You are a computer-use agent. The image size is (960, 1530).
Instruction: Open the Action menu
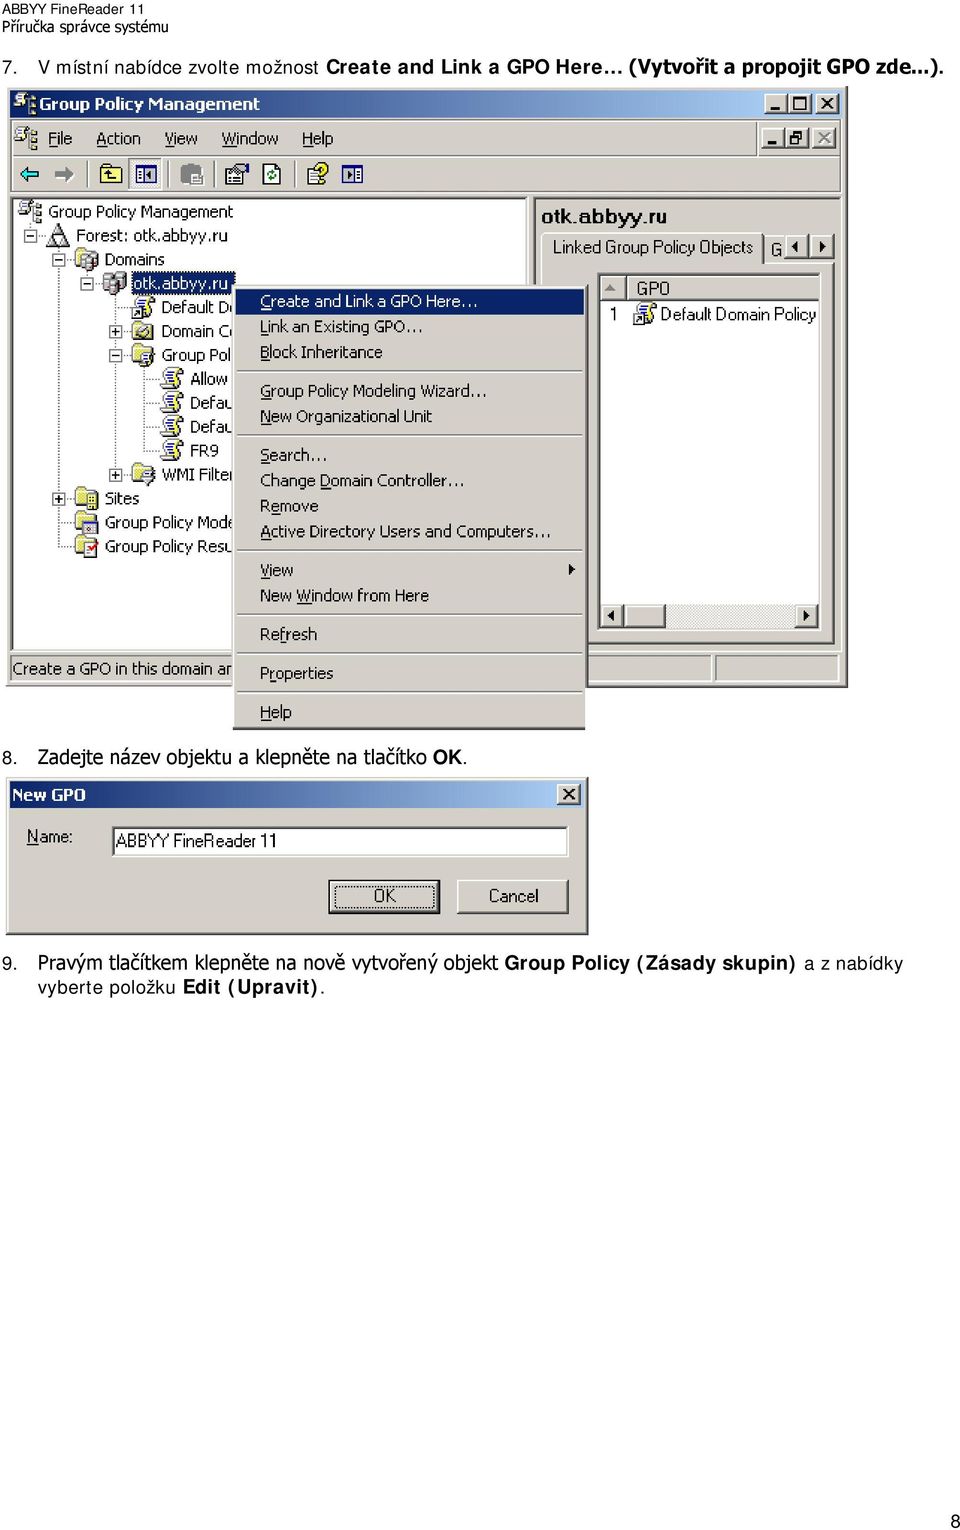[118, 139]
